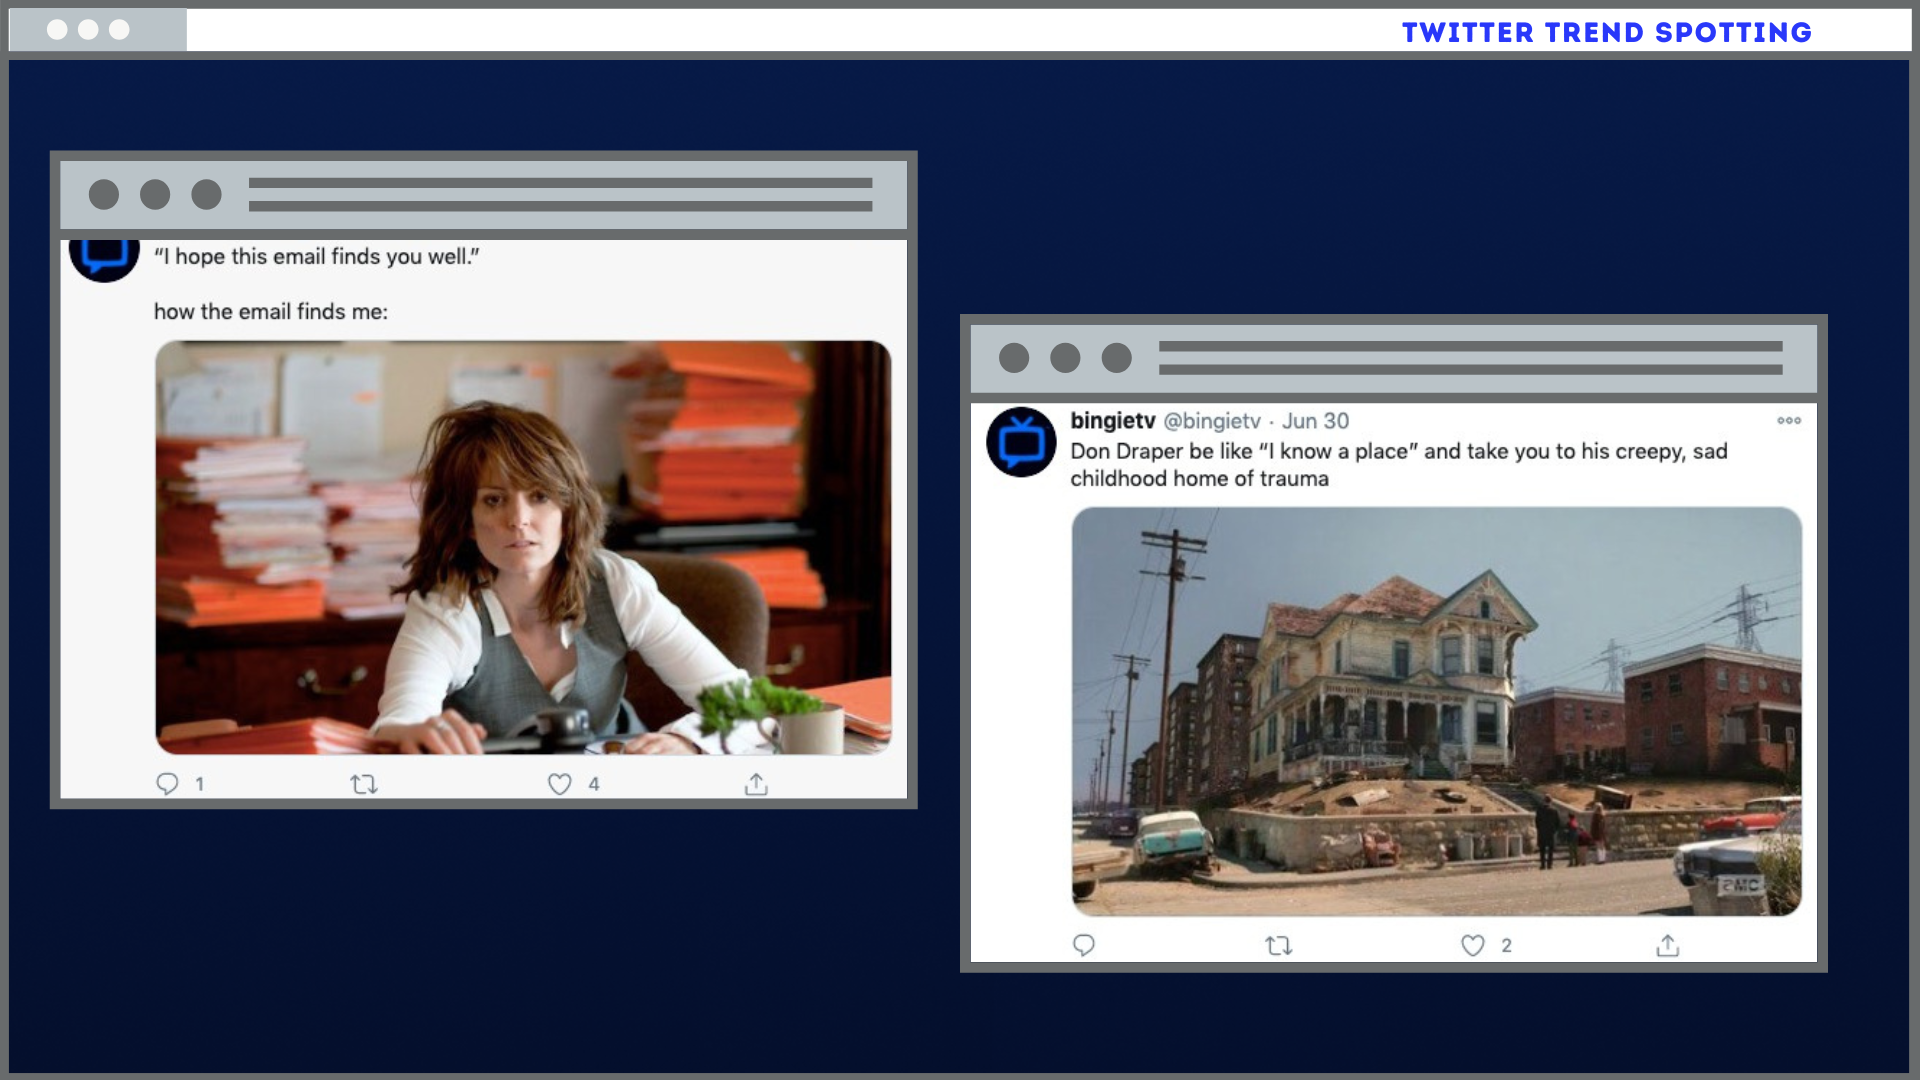Screen dimensions: 1920x1080
Task: Click avatar on the email tweet
Action: click(x=104, y=259)
